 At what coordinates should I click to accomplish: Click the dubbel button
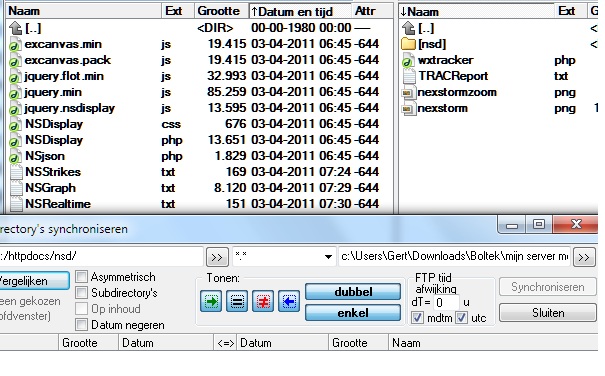tap(353, 292)
